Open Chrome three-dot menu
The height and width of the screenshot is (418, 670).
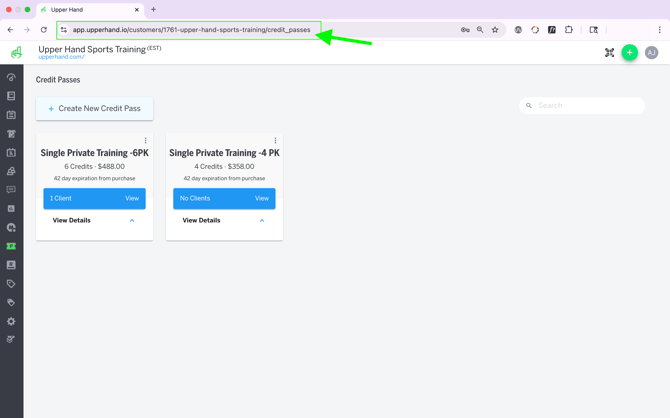click(659, 30)
